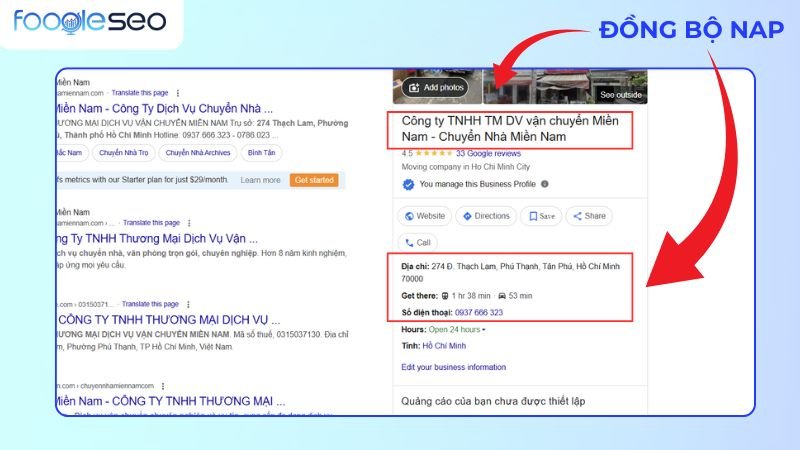Viewport: 800px width, 450px height.
Task: Open three-dot menu of second search result
Action: point(190,222)
